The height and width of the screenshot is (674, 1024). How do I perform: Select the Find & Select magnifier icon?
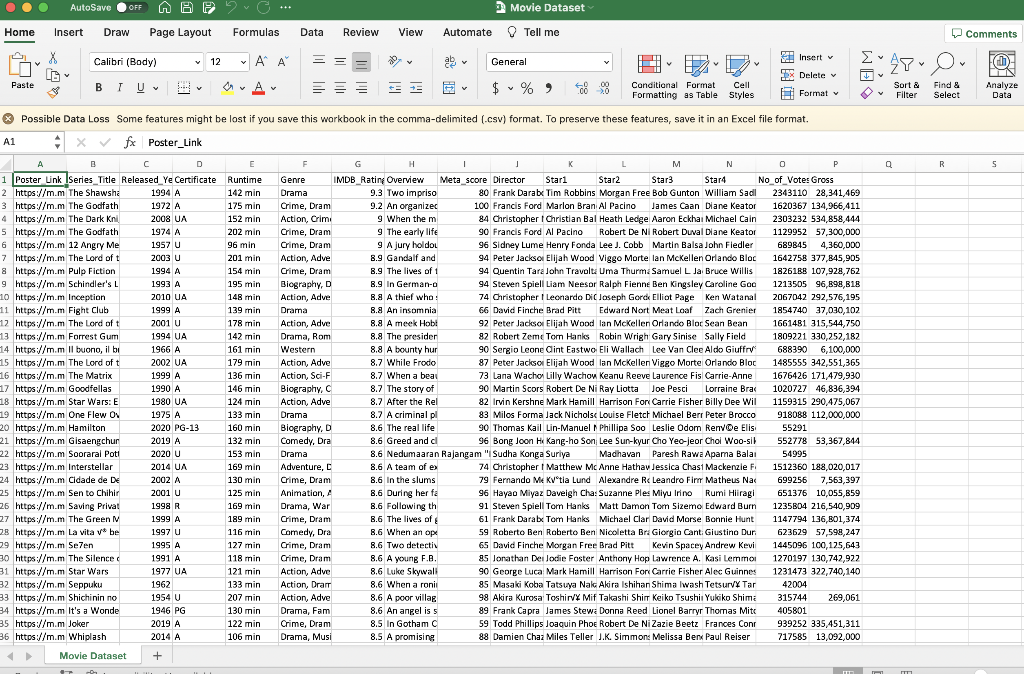(946, 64)
